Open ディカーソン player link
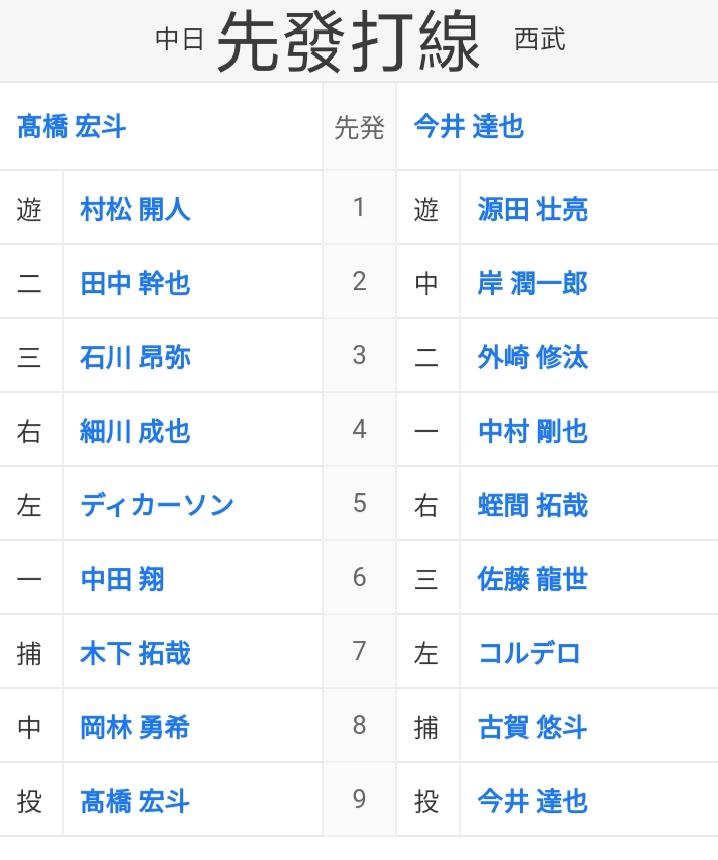 157,505
